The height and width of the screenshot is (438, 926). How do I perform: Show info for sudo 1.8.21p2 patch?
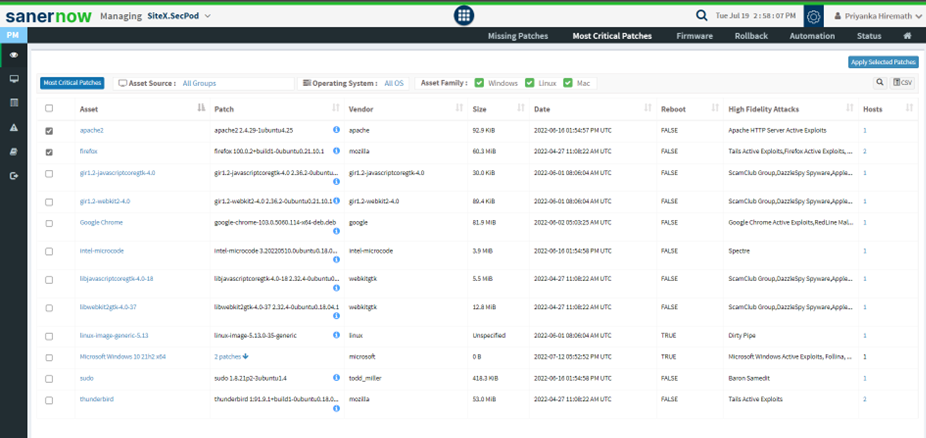tap(337, 377)
